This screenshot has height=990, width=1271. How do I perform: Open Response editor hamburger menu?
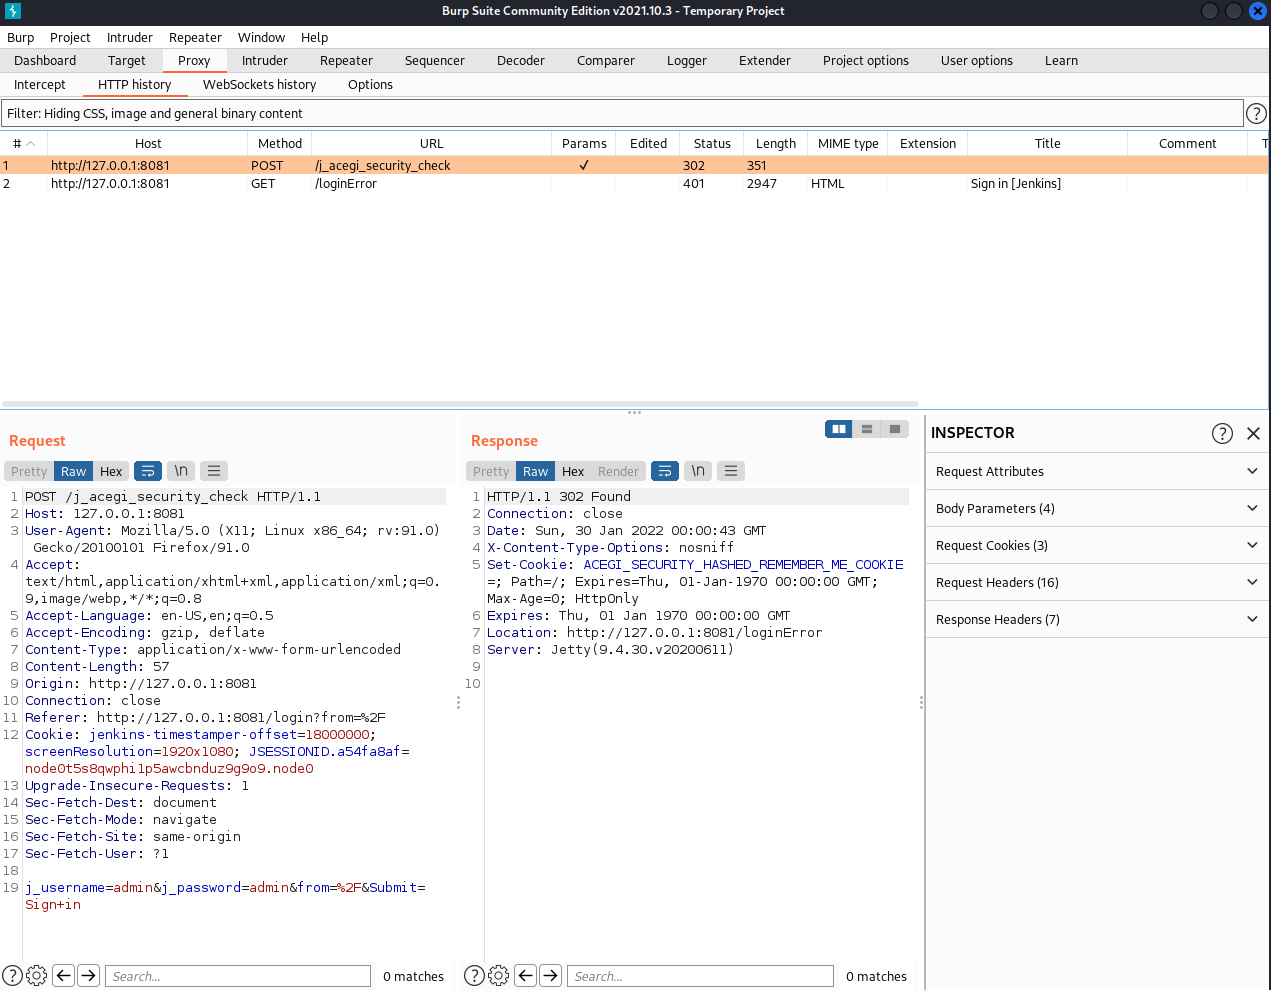pyautogui.click(x=731, y=471)
